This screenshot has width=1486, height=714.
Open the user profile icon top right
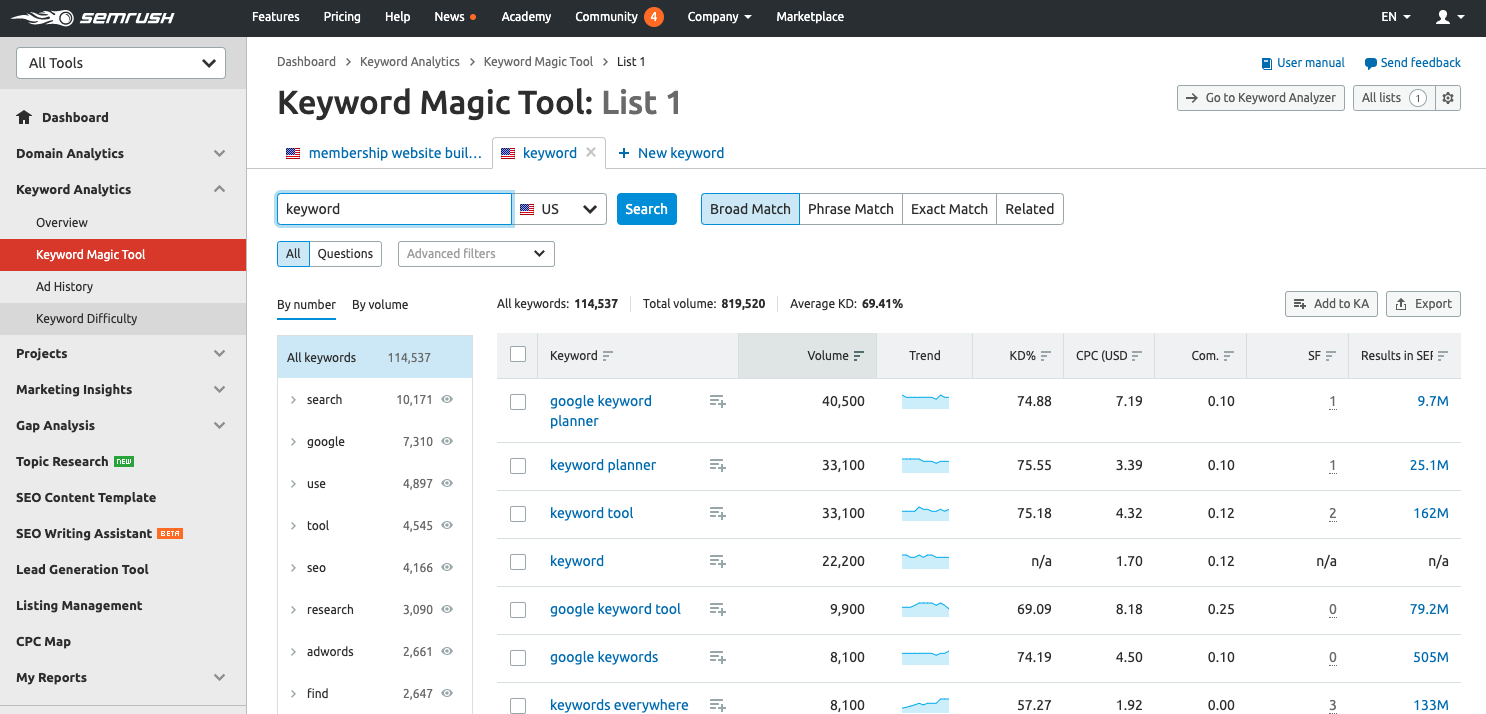[1443, 16]
